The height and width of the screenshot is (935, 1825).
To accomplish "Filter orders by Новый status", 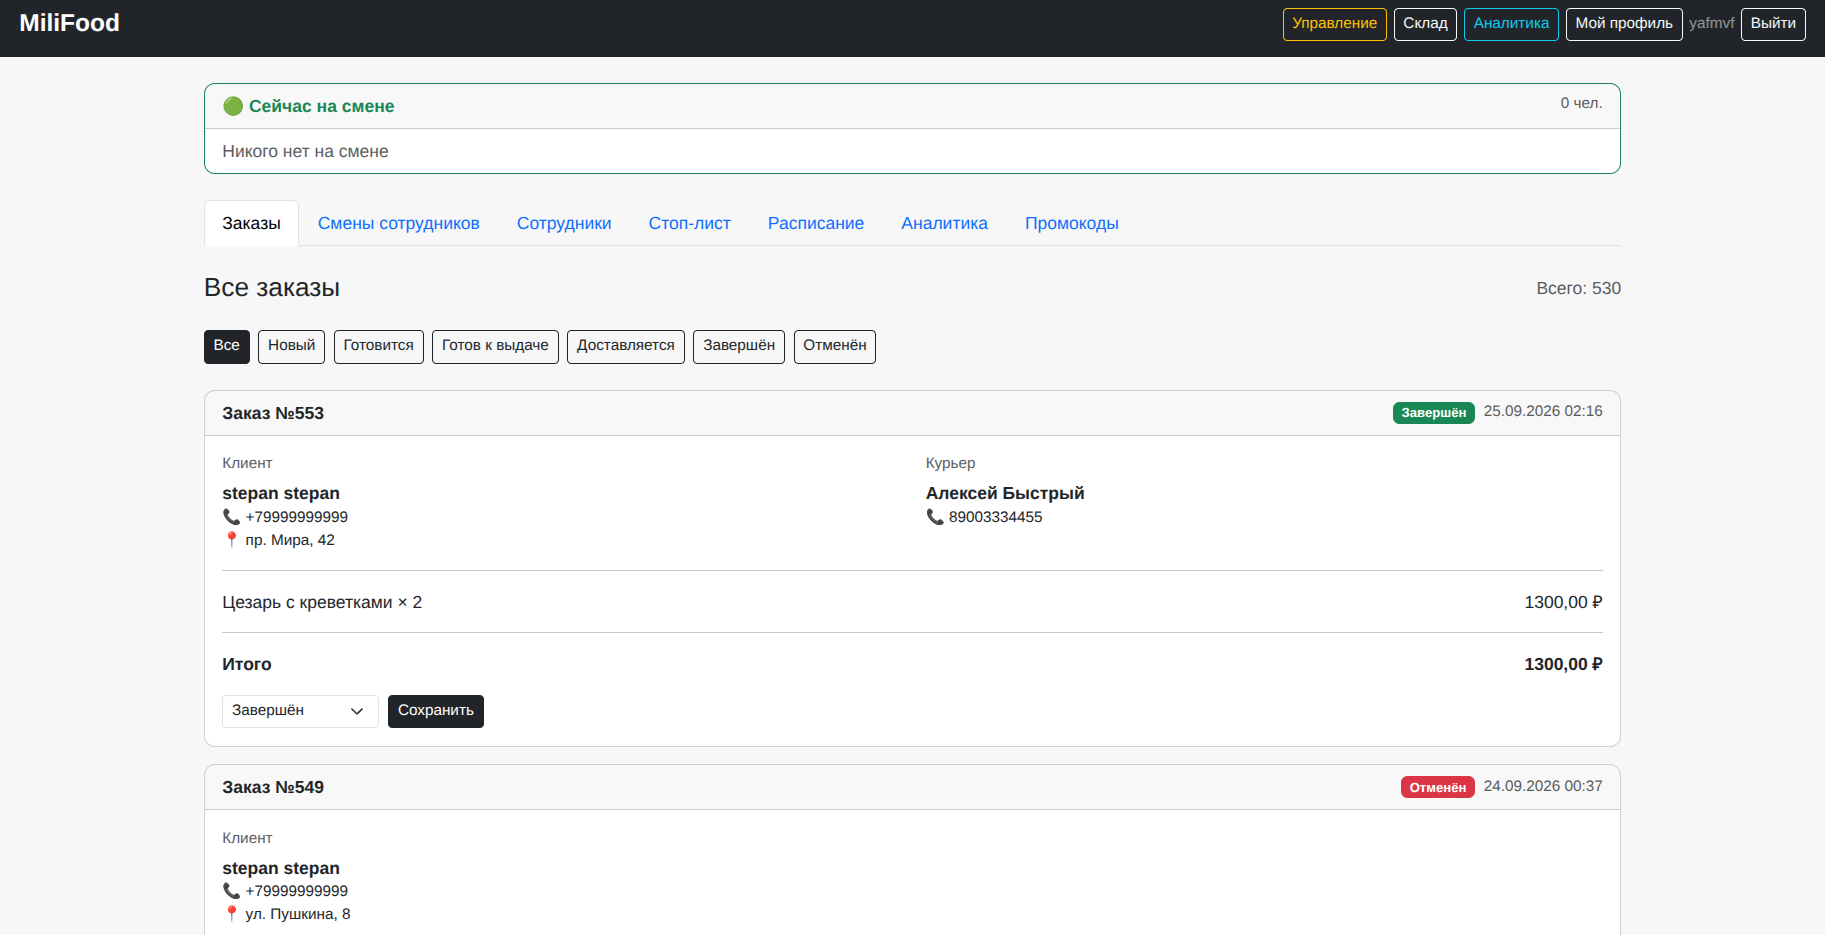I will (291, 347).
